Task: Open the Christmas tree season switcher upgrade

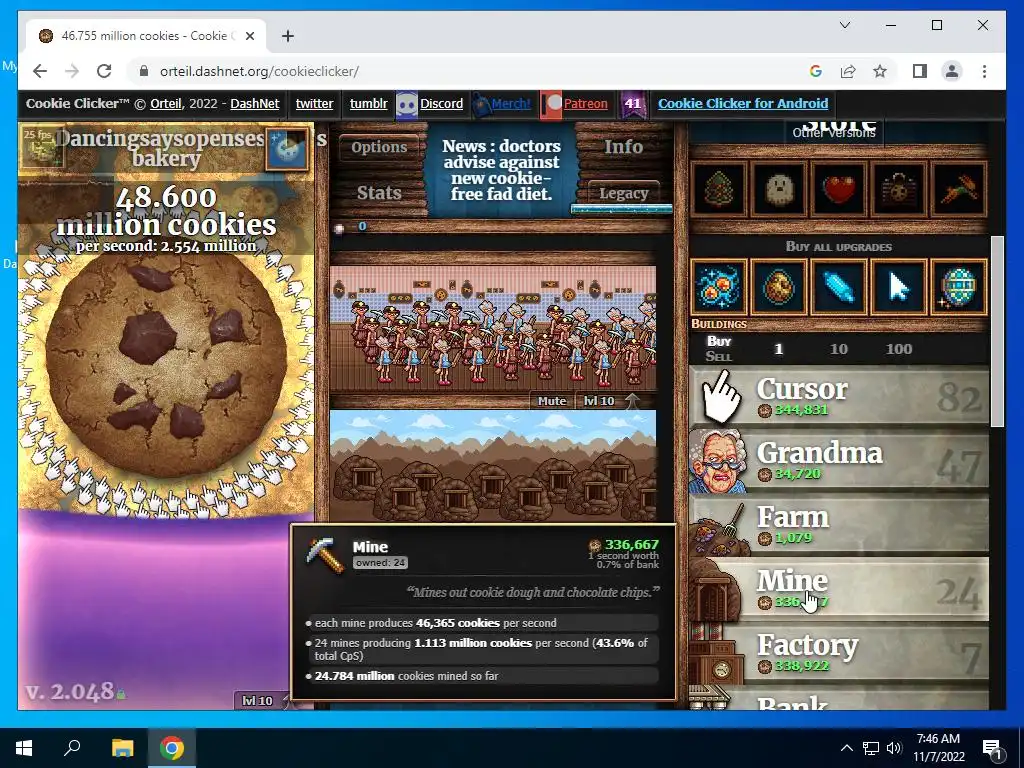Action: (x=718, y=189)
